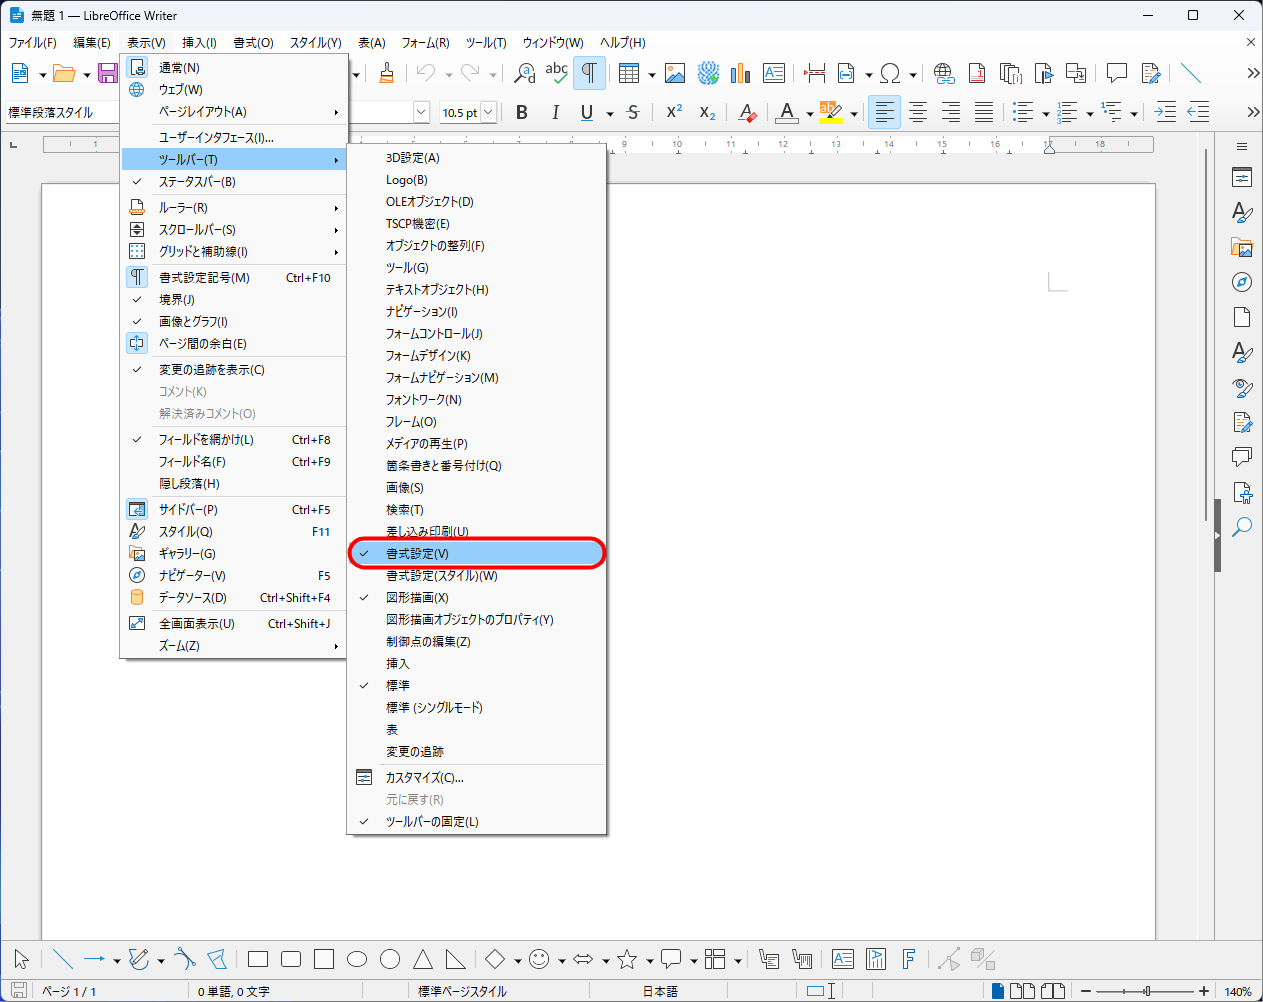Image resolution: width=1263 pixels, height=1002 pixels.
Task: Open the font size dropdown
Action: [x=488, y=113]
